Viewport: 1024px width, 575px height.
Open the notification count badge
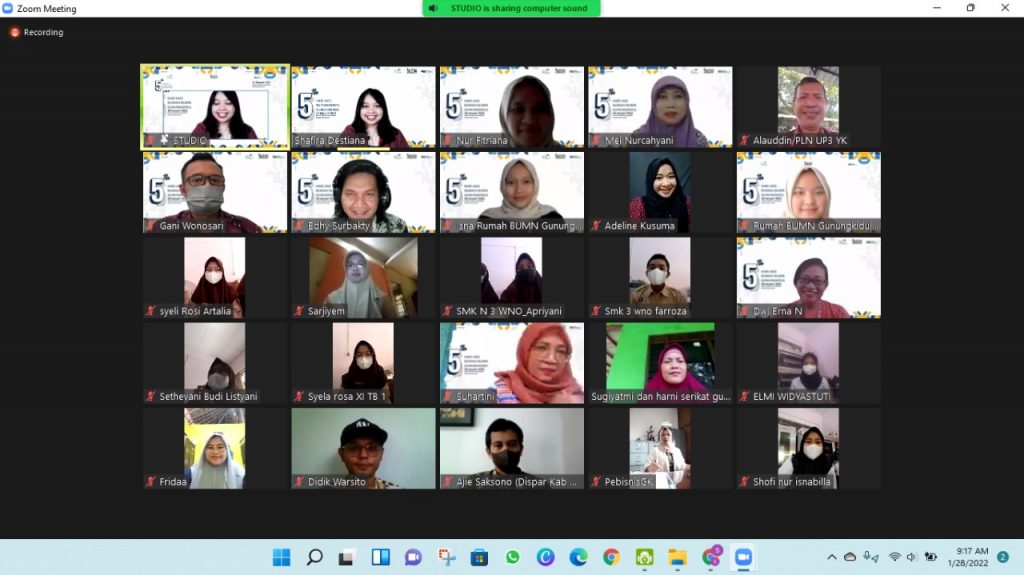point(1003,557)
